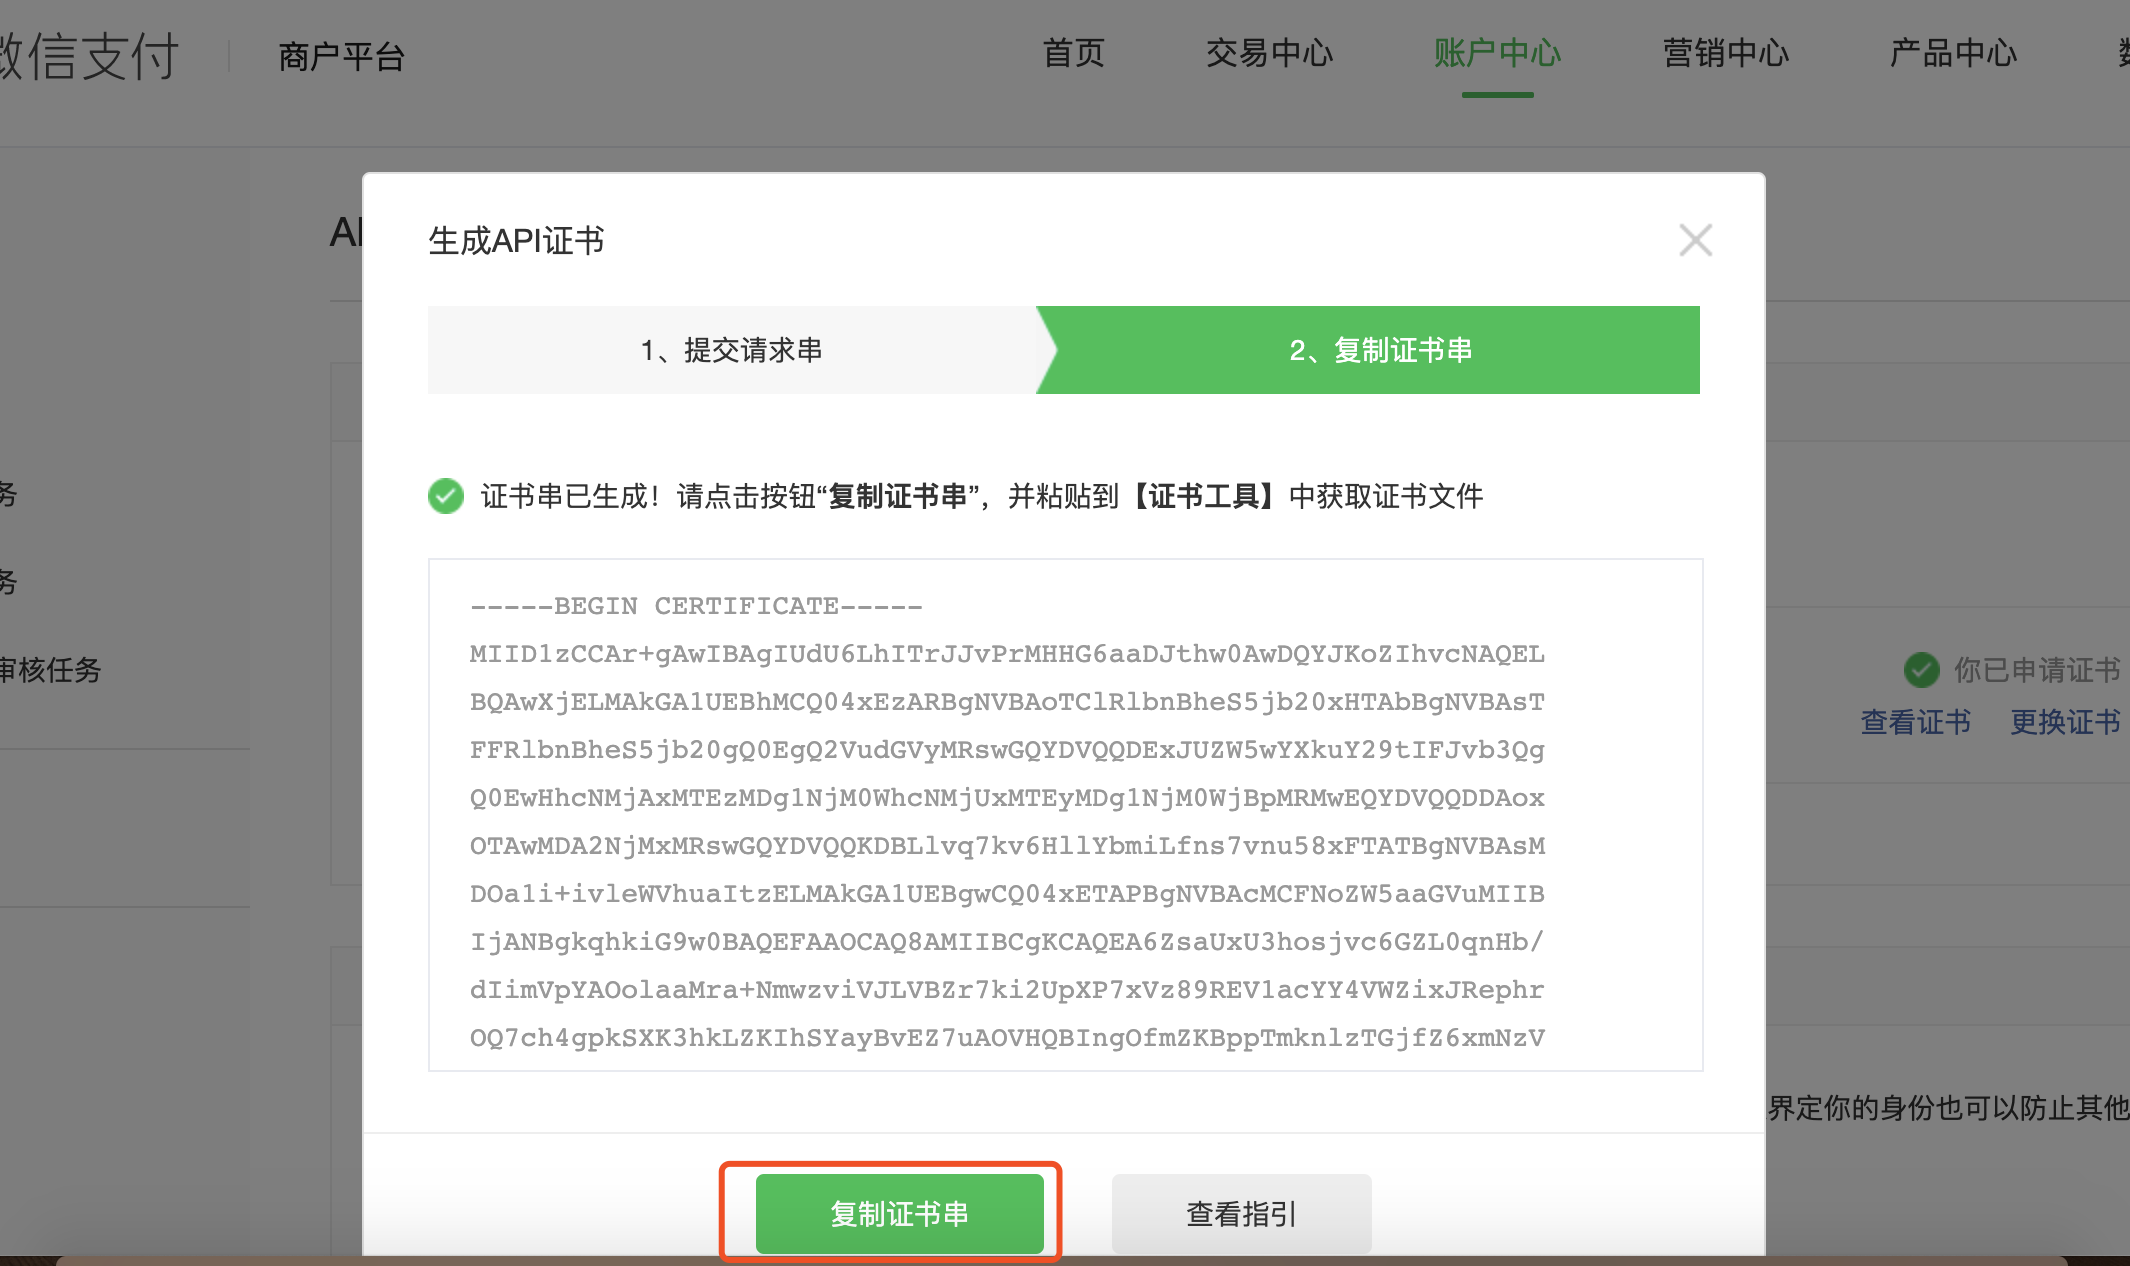Click the dialog title 生成API证书
This screenshot has height=1266, width=2130.
coord(516,241)
